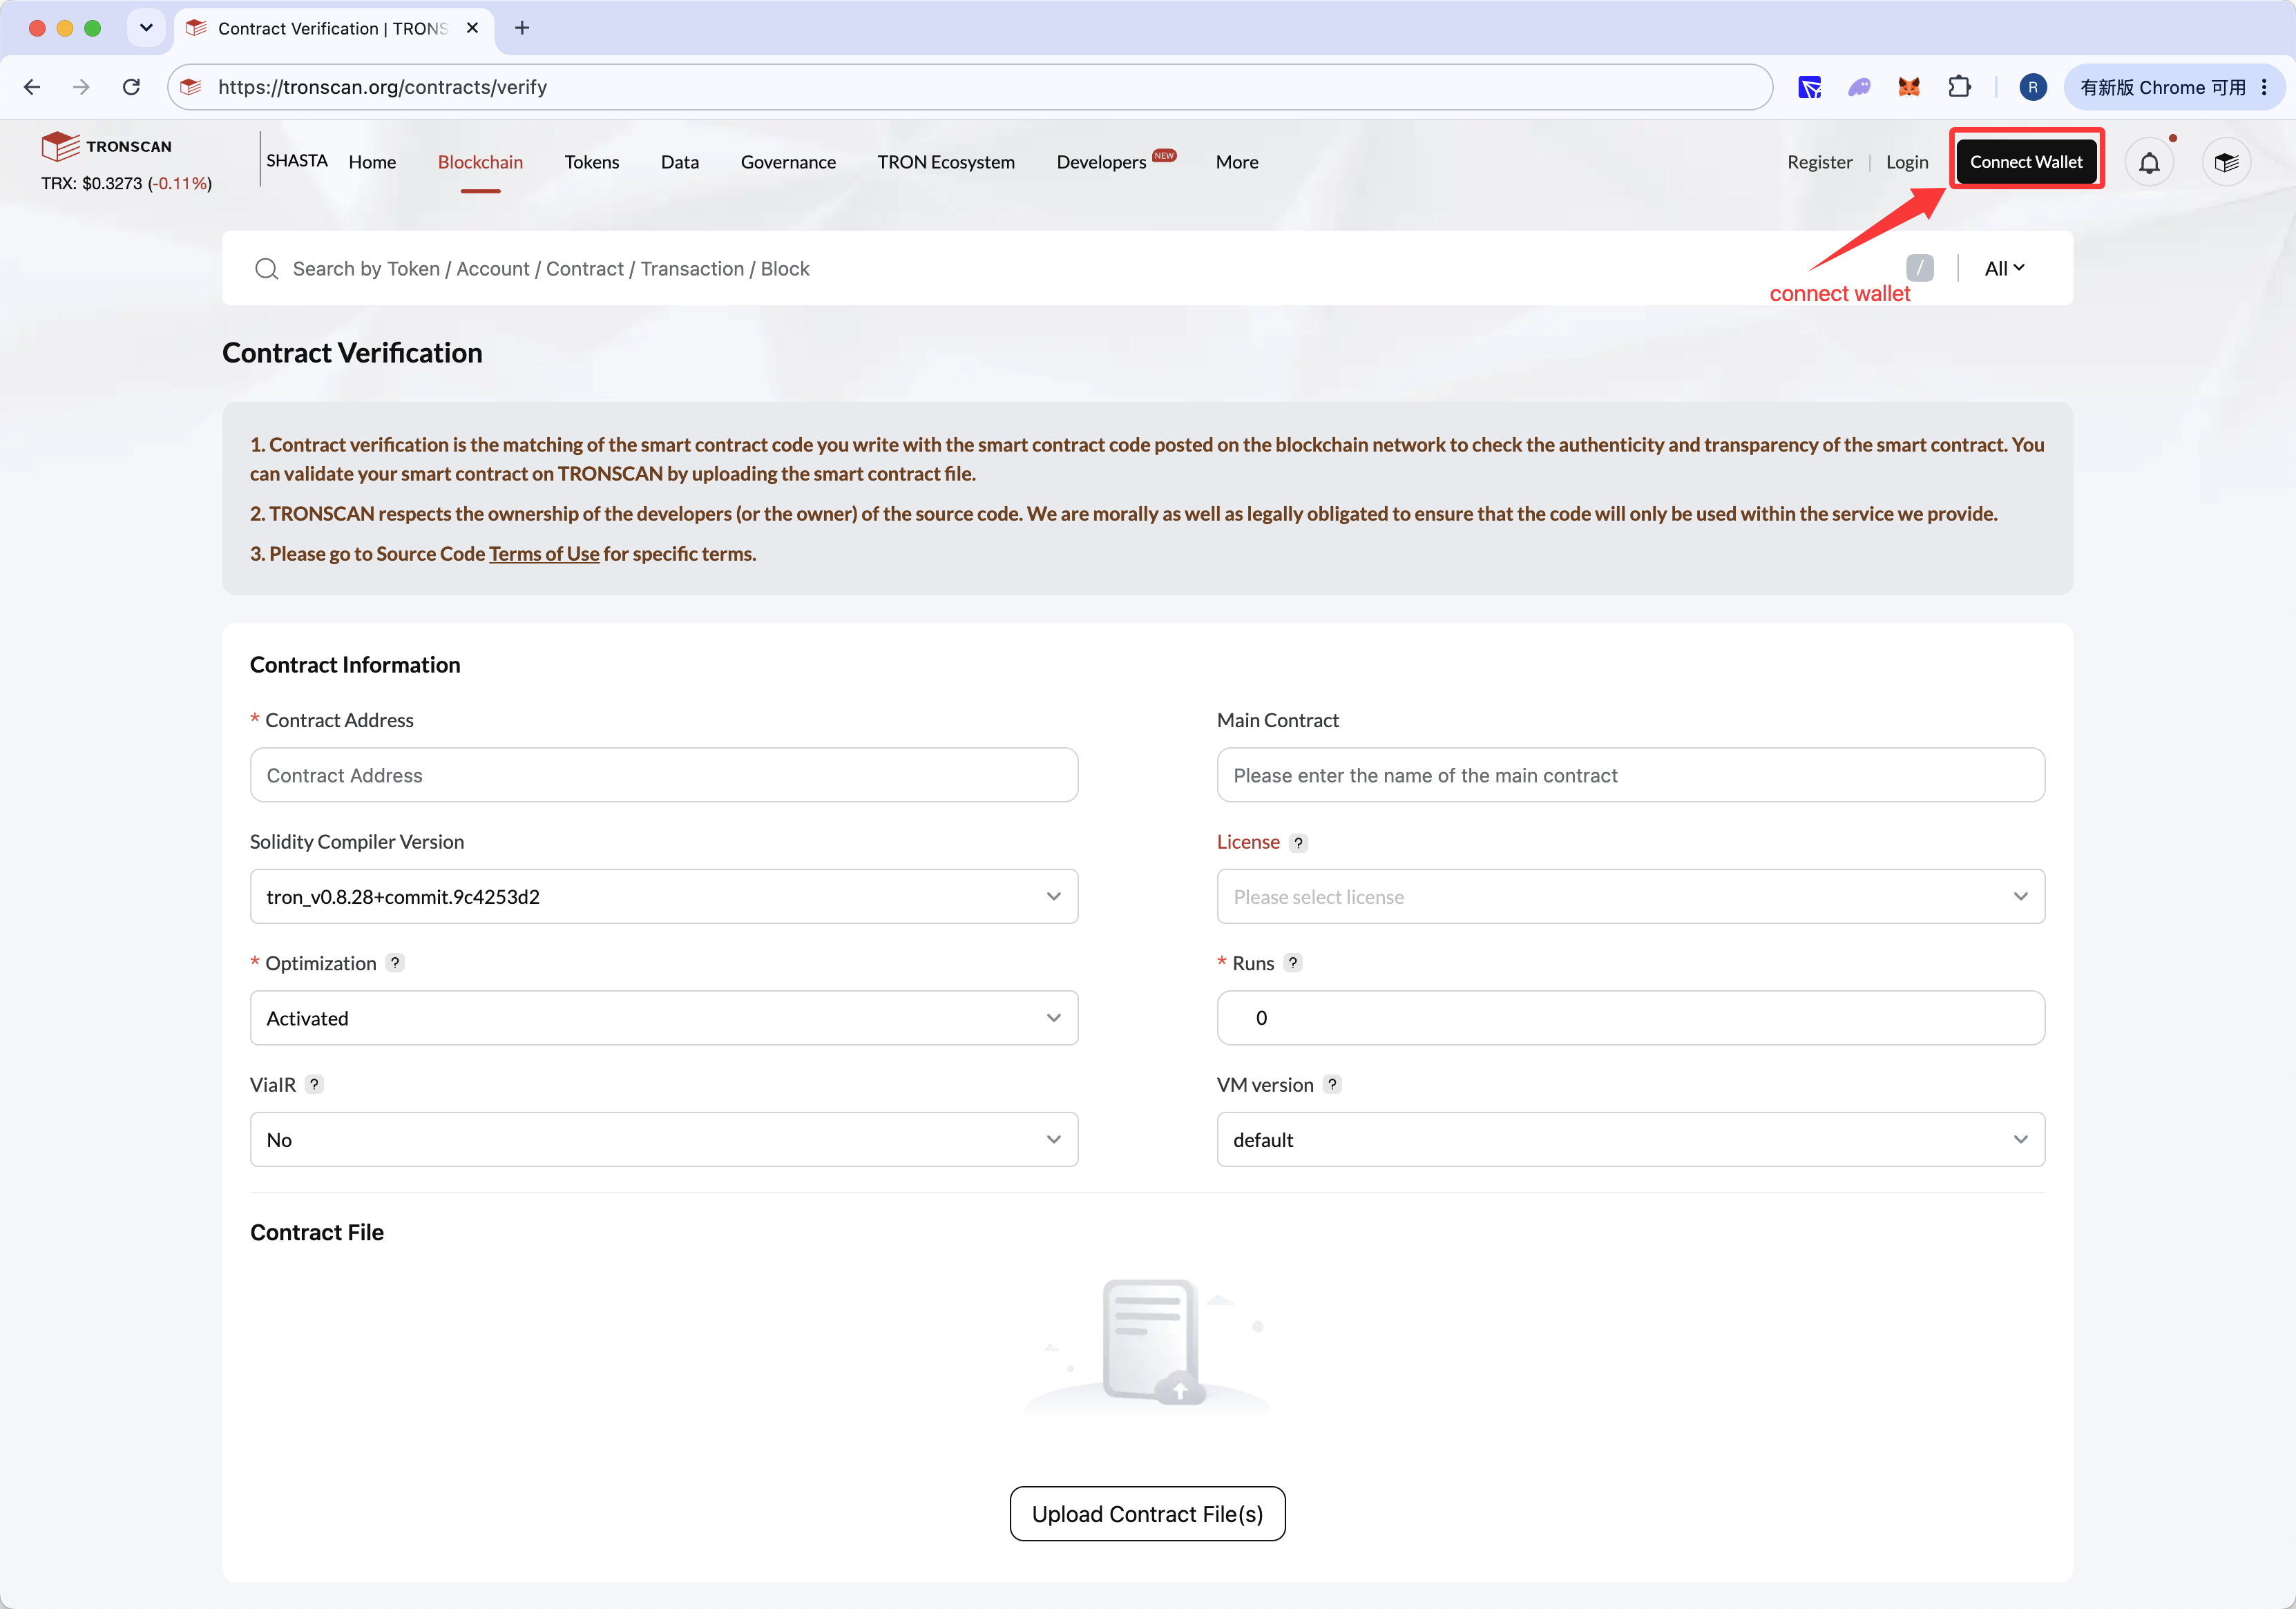
Task: Click the TRONSCAN logo
Action: coord(107,146)
